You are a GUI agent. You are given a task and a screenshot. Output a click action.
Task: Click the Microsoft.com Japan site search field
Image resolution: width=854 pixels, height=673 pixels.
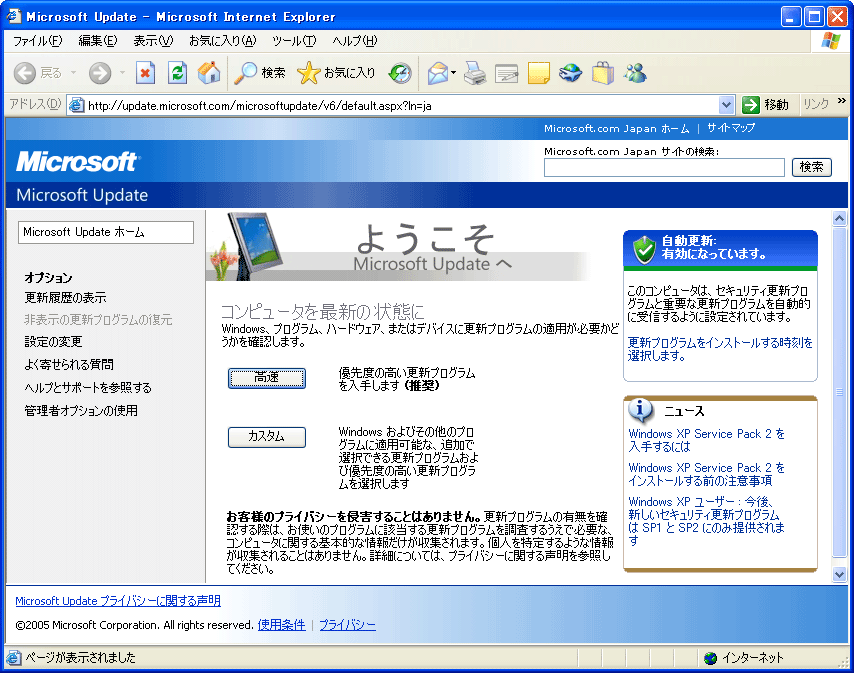pos(664,168)
